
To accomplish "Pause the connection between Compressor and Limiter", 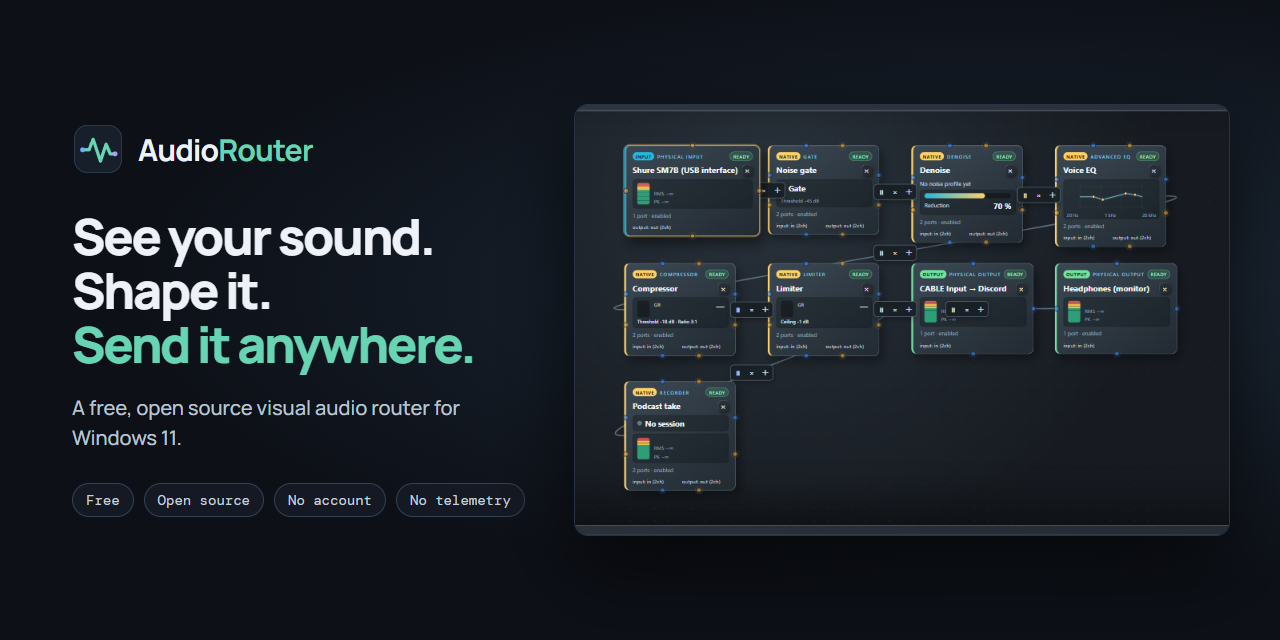I will [x=738, y=310].
